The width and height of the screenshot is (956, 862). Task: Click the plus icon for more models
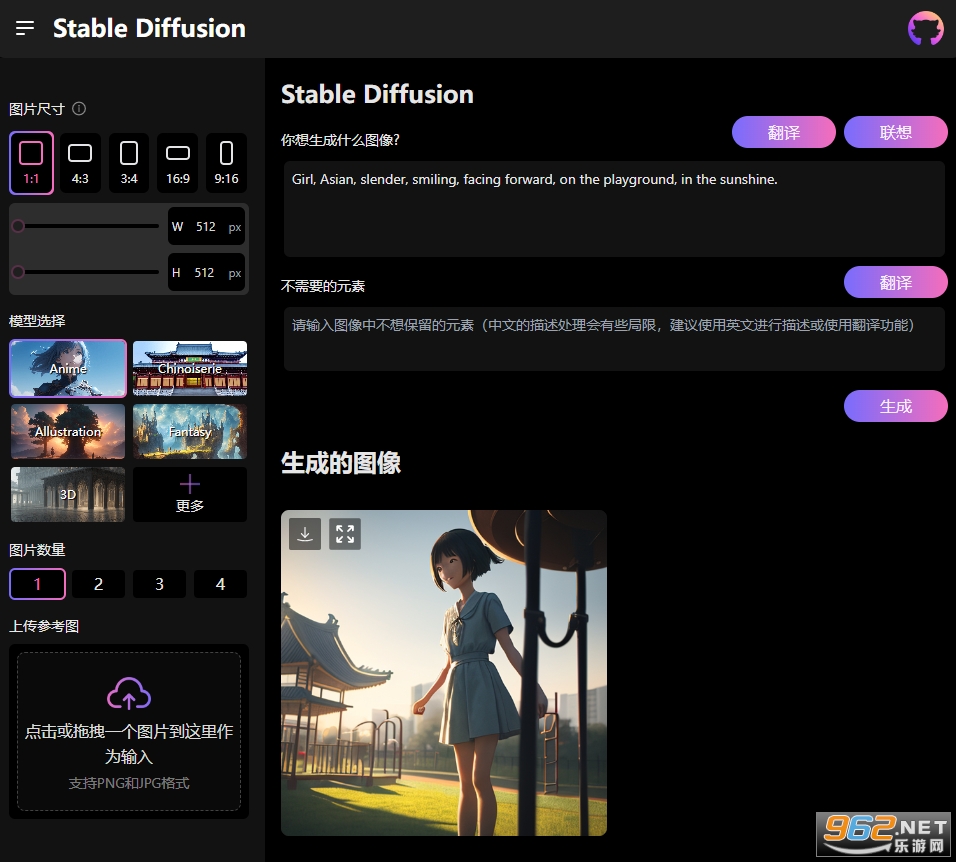point(190,484)
